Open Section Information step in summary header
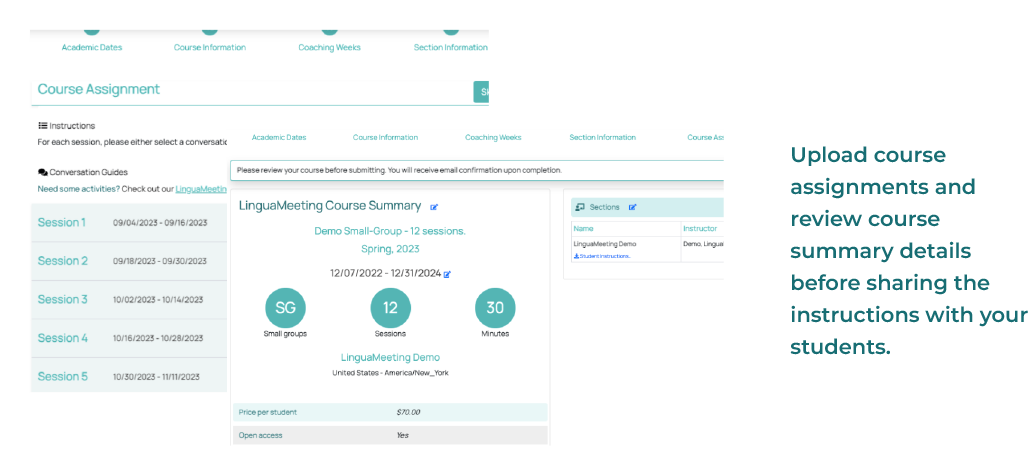 602,137
